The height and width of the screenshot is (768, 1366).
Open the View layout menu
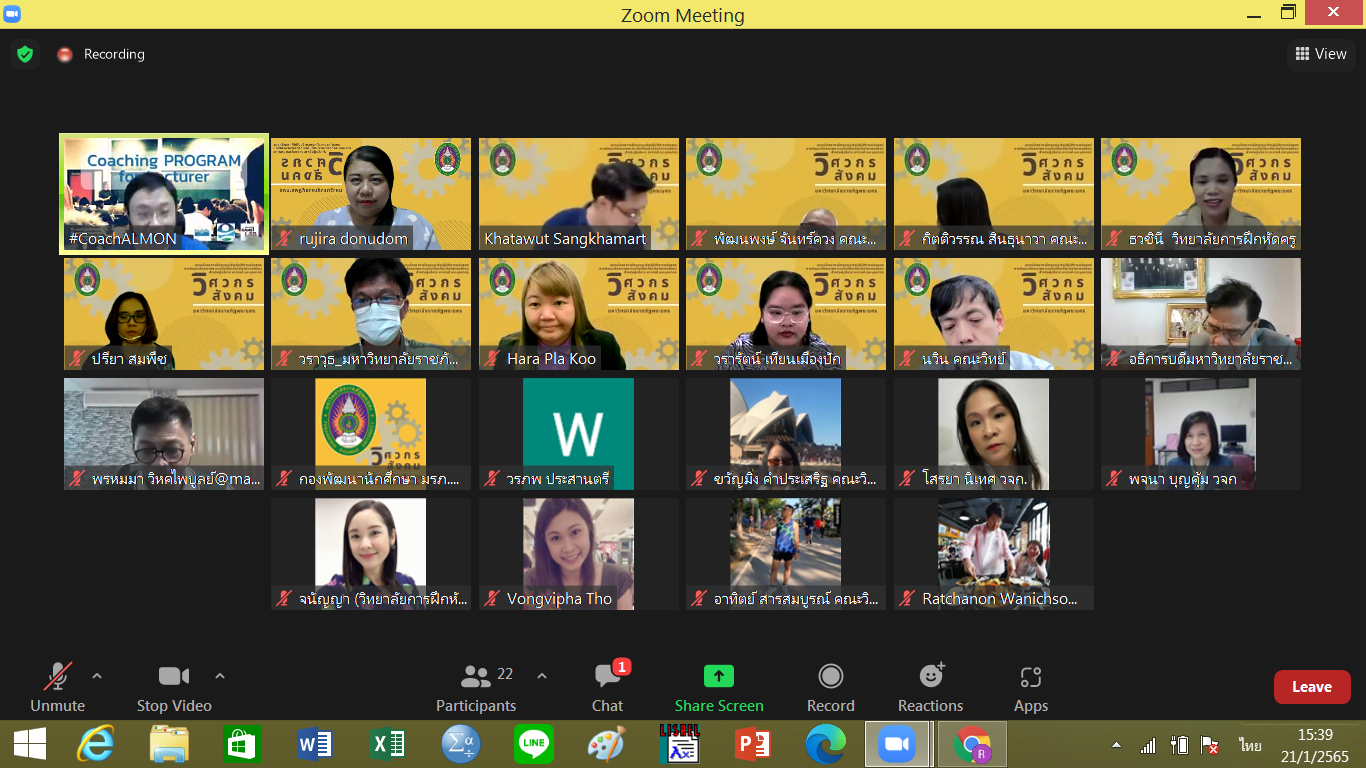click(1321, 54)
